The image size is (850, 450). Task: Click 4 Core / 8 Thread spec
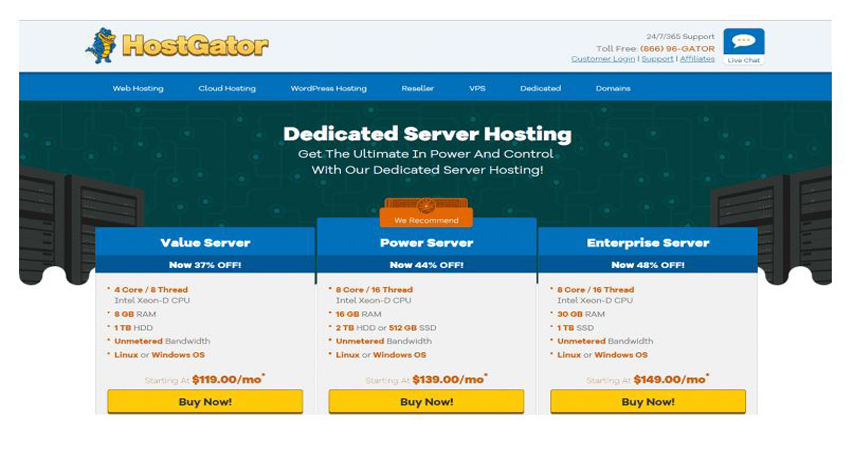click(151, 290)
